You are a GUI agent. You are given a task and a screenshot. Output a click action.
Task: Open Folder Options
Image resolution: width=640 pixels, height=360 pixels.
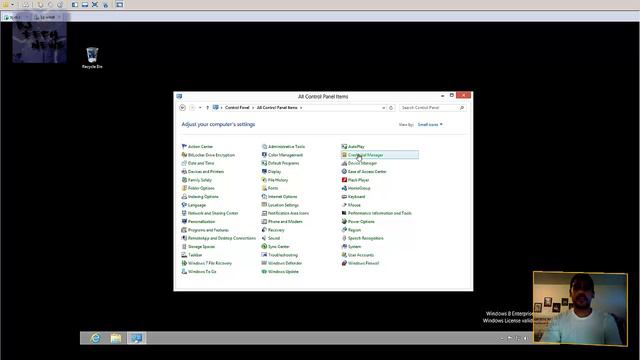tap(198, 188)
